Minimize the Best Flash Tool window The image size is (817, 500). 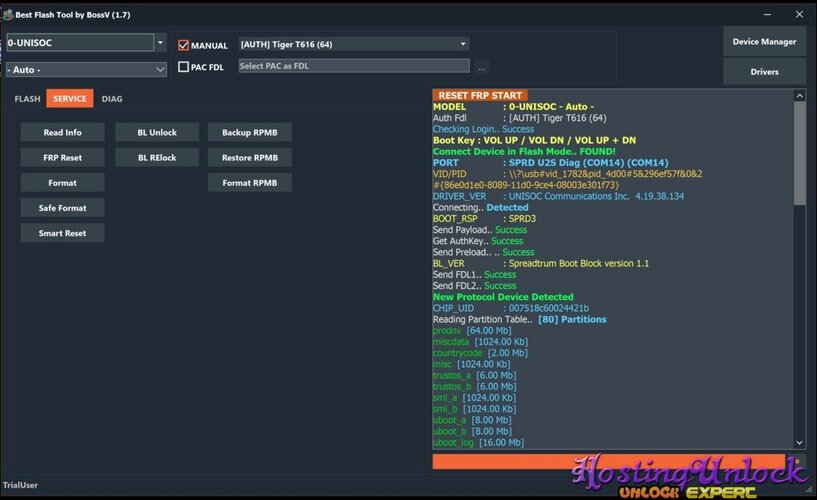coord(767,15)
